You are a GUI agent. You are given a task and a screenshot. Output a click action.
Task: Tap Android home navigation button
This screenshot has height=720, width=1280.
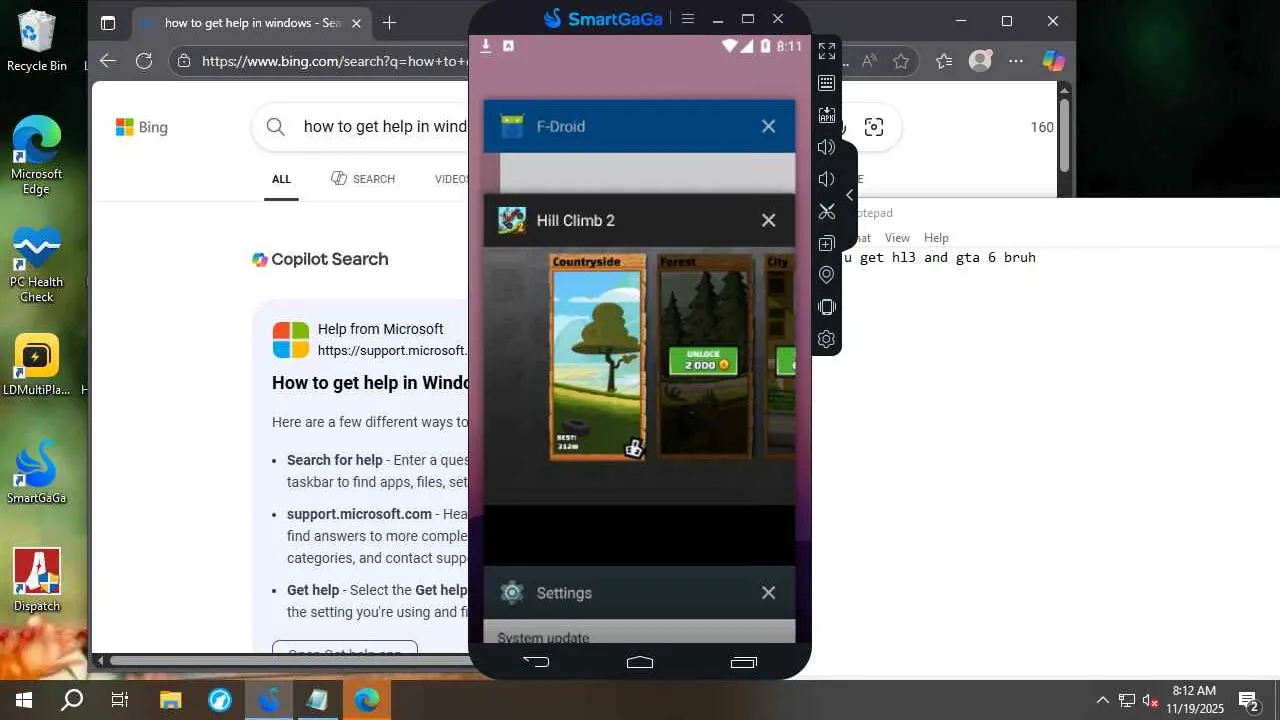pos(640,661)
